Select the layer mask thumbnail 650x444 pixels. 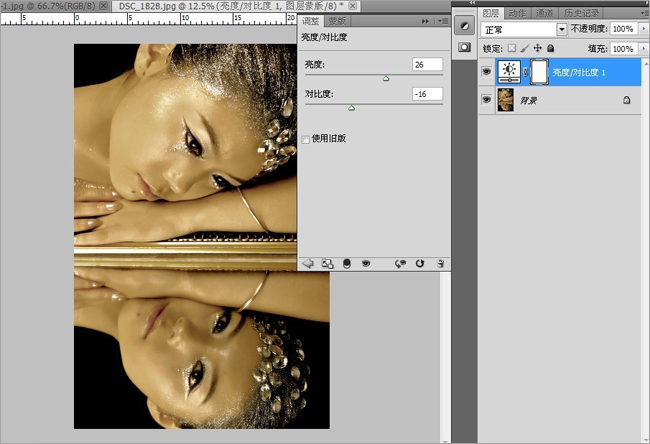click(x=539, y=72)
